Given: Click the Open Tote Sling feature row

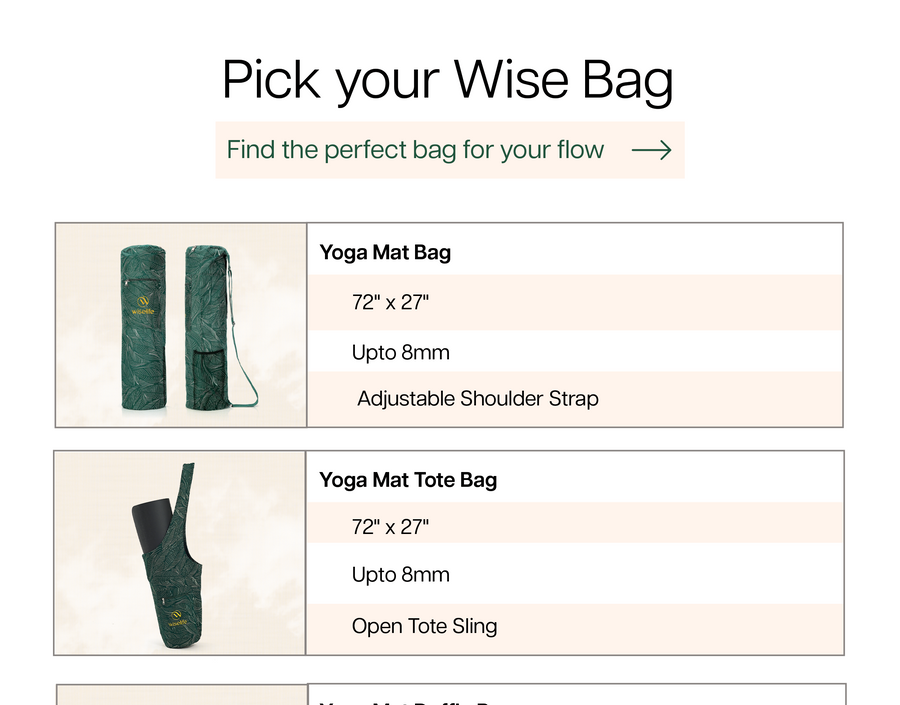Looking at the screenshot, I should point(424,626).
